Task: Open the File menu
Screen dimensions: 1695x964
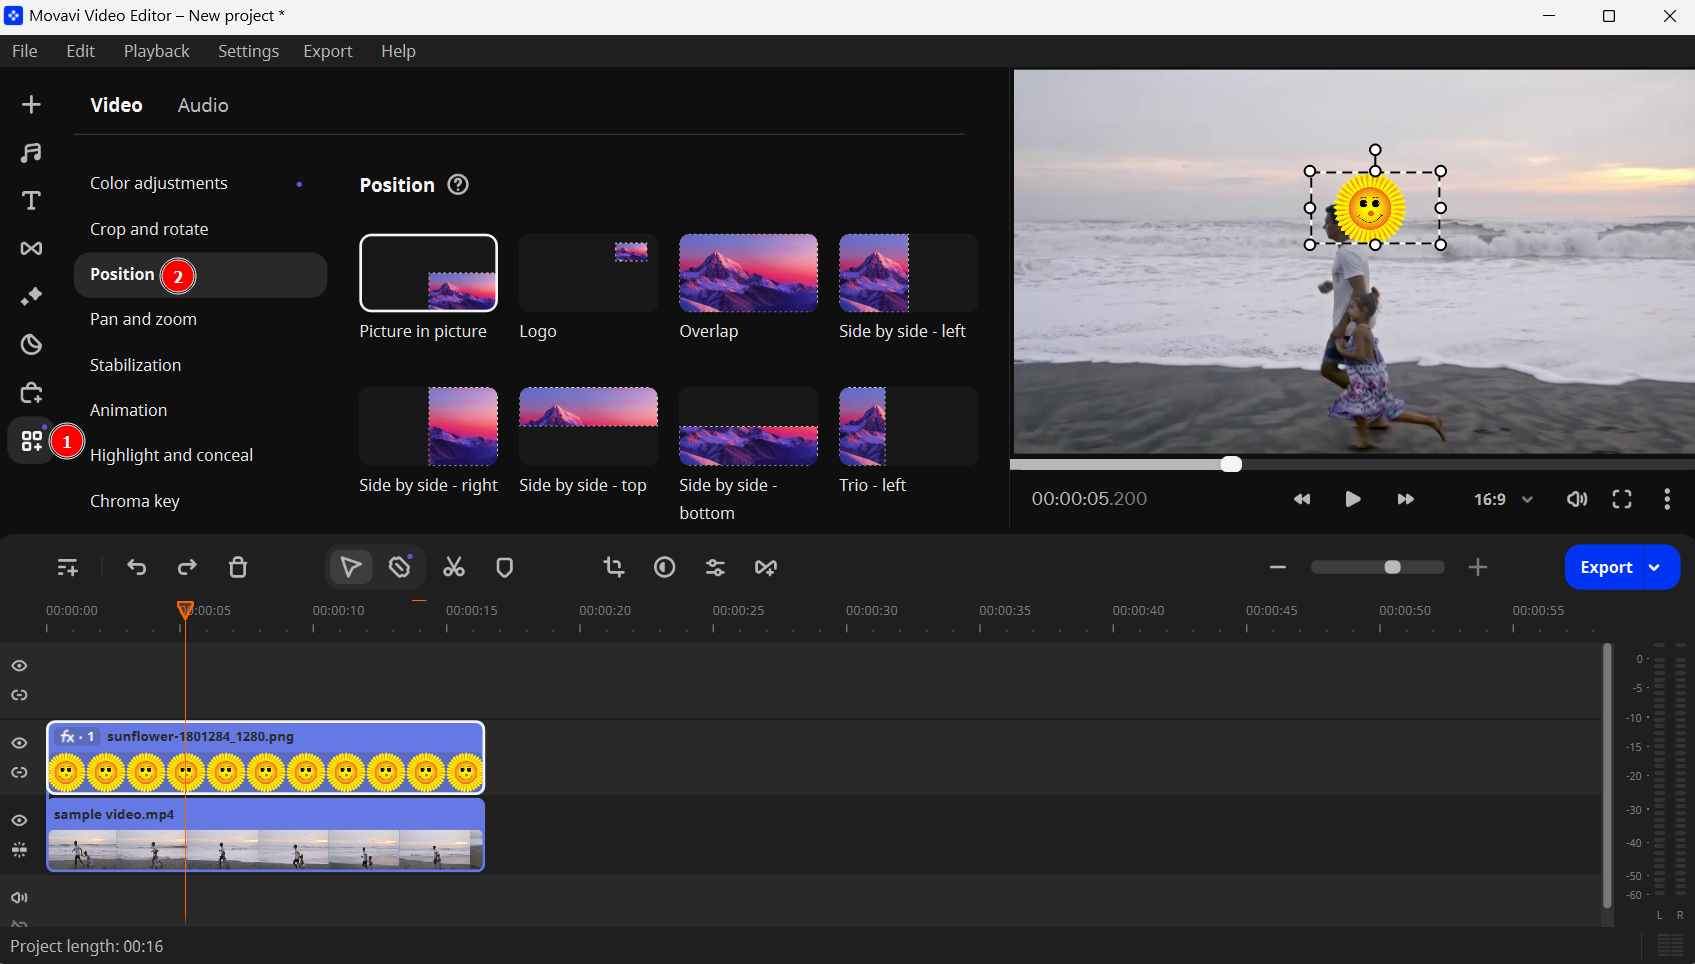Action: [x=25, y=51]
